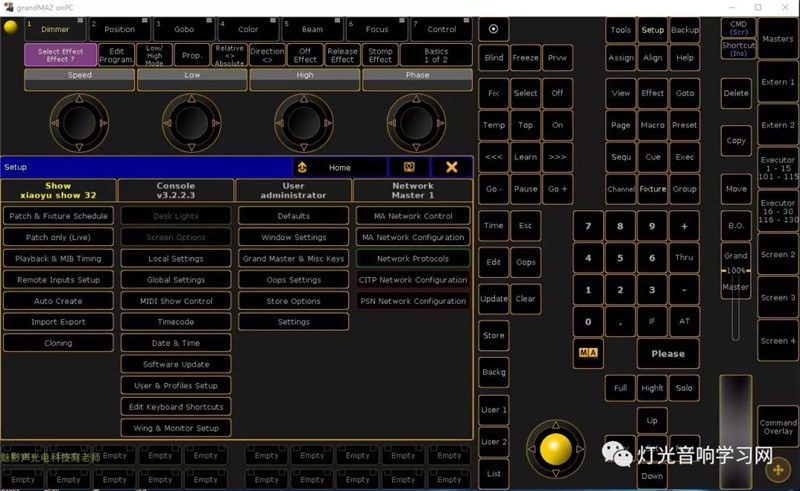Screen dimensions: 800x491
Task: Open the MIDI Show Control settings
Action: pos(176,301)
